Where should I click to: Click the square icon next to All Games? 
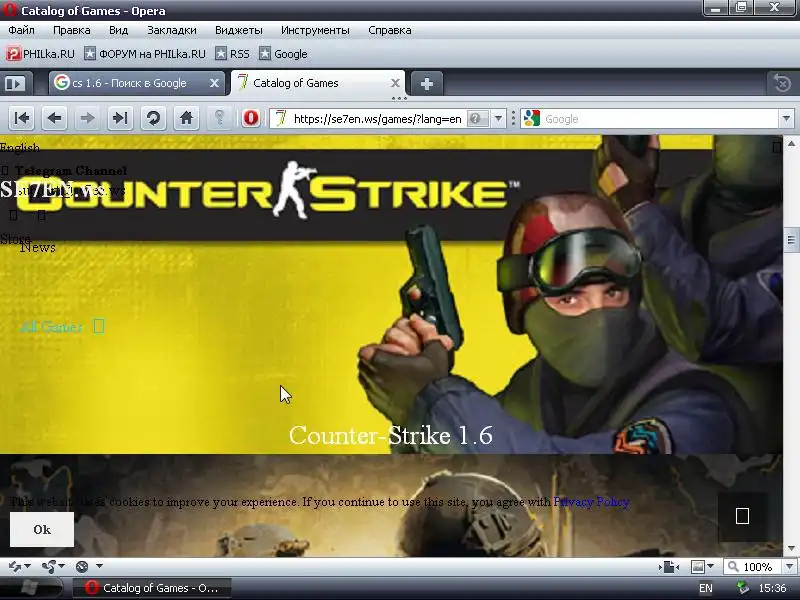tap(99, 326)
